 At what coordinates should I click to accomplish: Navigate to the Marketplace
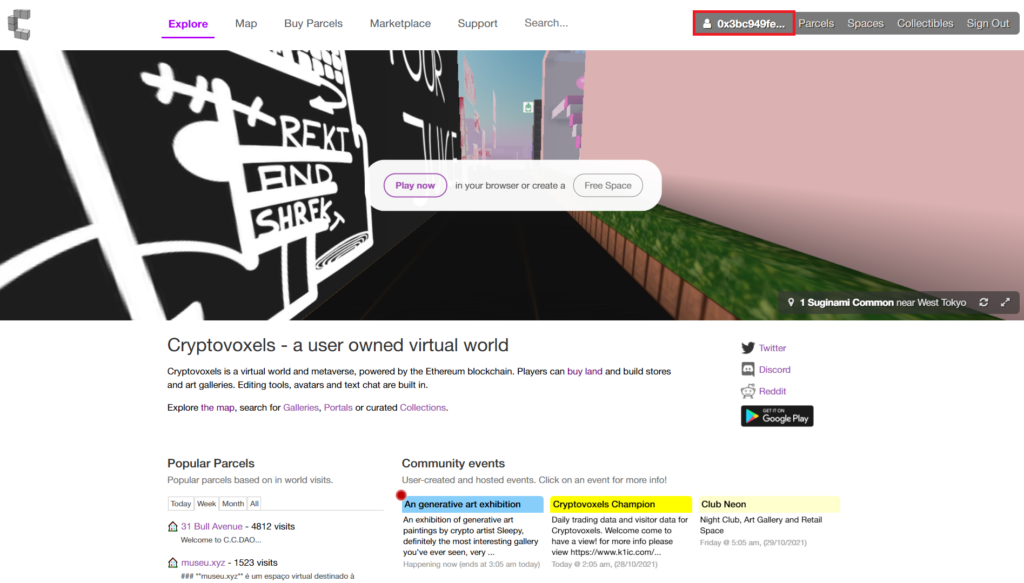[x=400, y=24]
